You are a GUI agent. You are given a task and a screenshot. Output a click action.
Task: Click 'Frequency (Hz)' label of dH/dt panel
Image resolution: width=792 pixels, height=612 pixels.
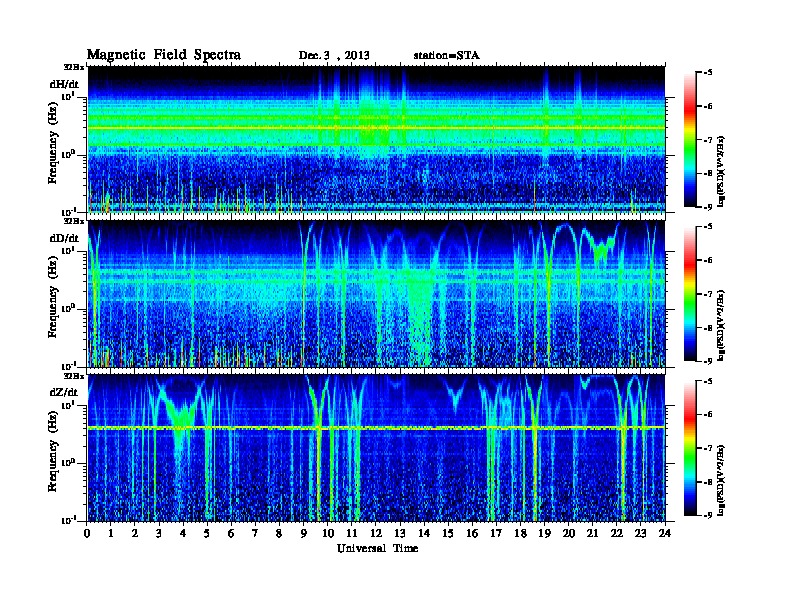tap(53, 145)
